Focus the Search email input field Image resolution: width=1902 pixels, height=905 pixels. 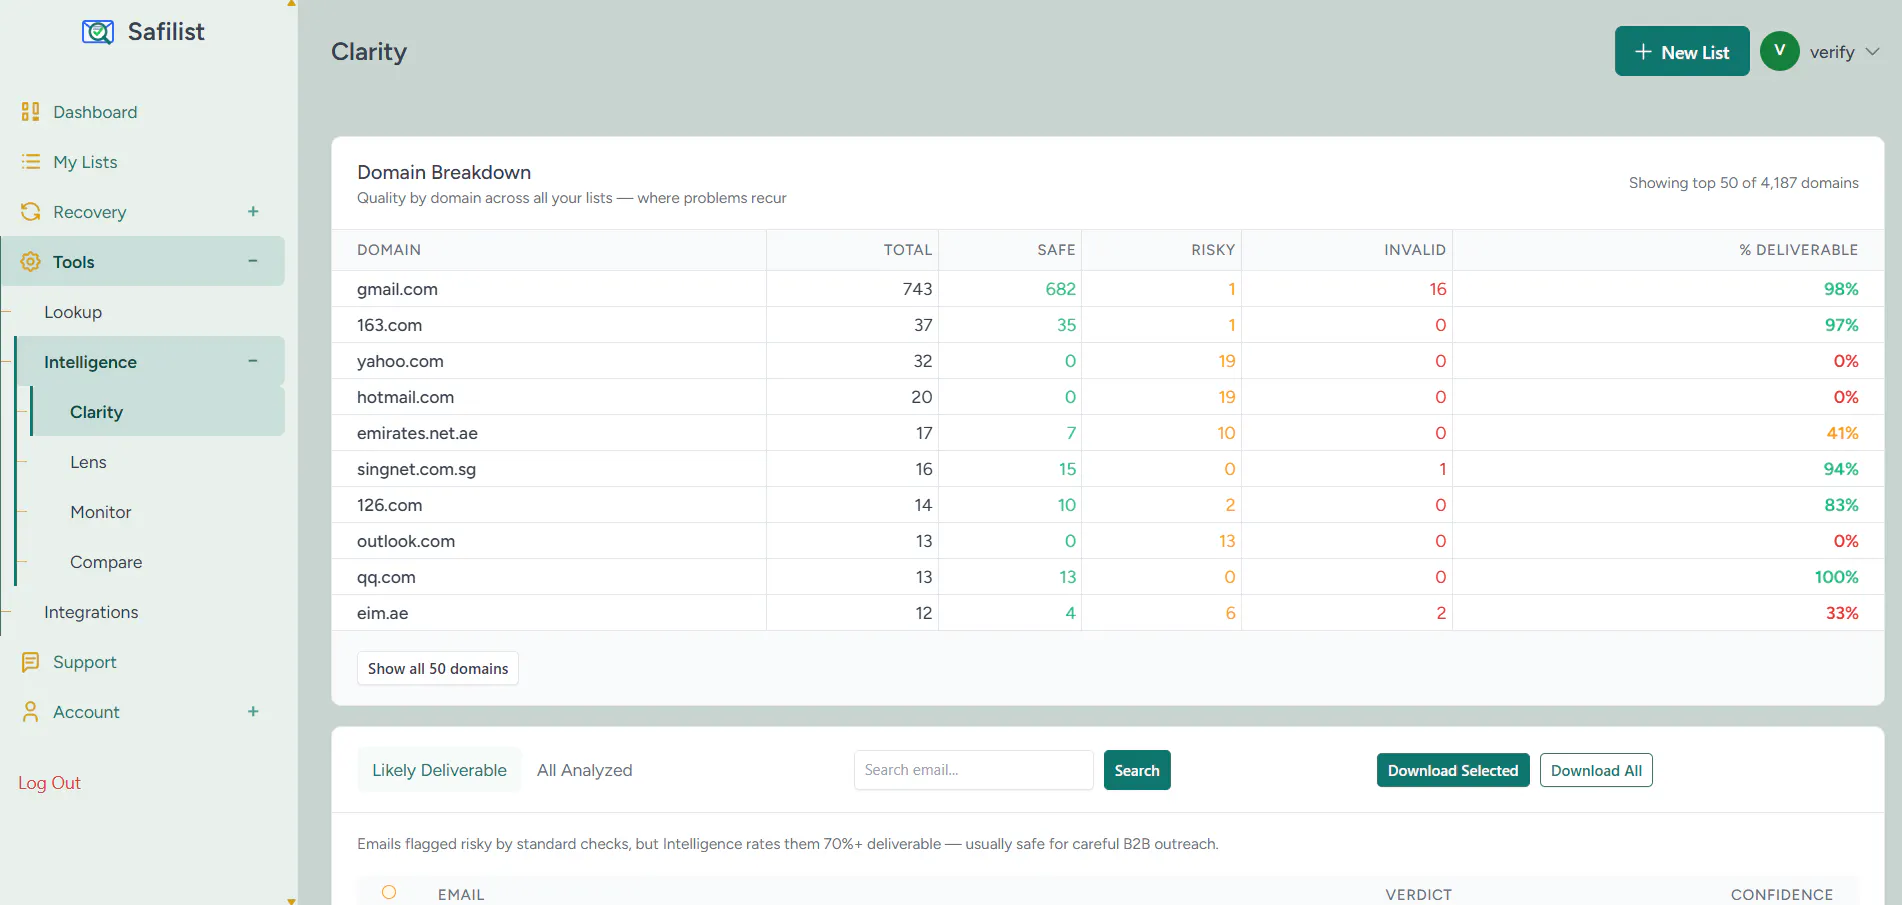tap(973, 770)
